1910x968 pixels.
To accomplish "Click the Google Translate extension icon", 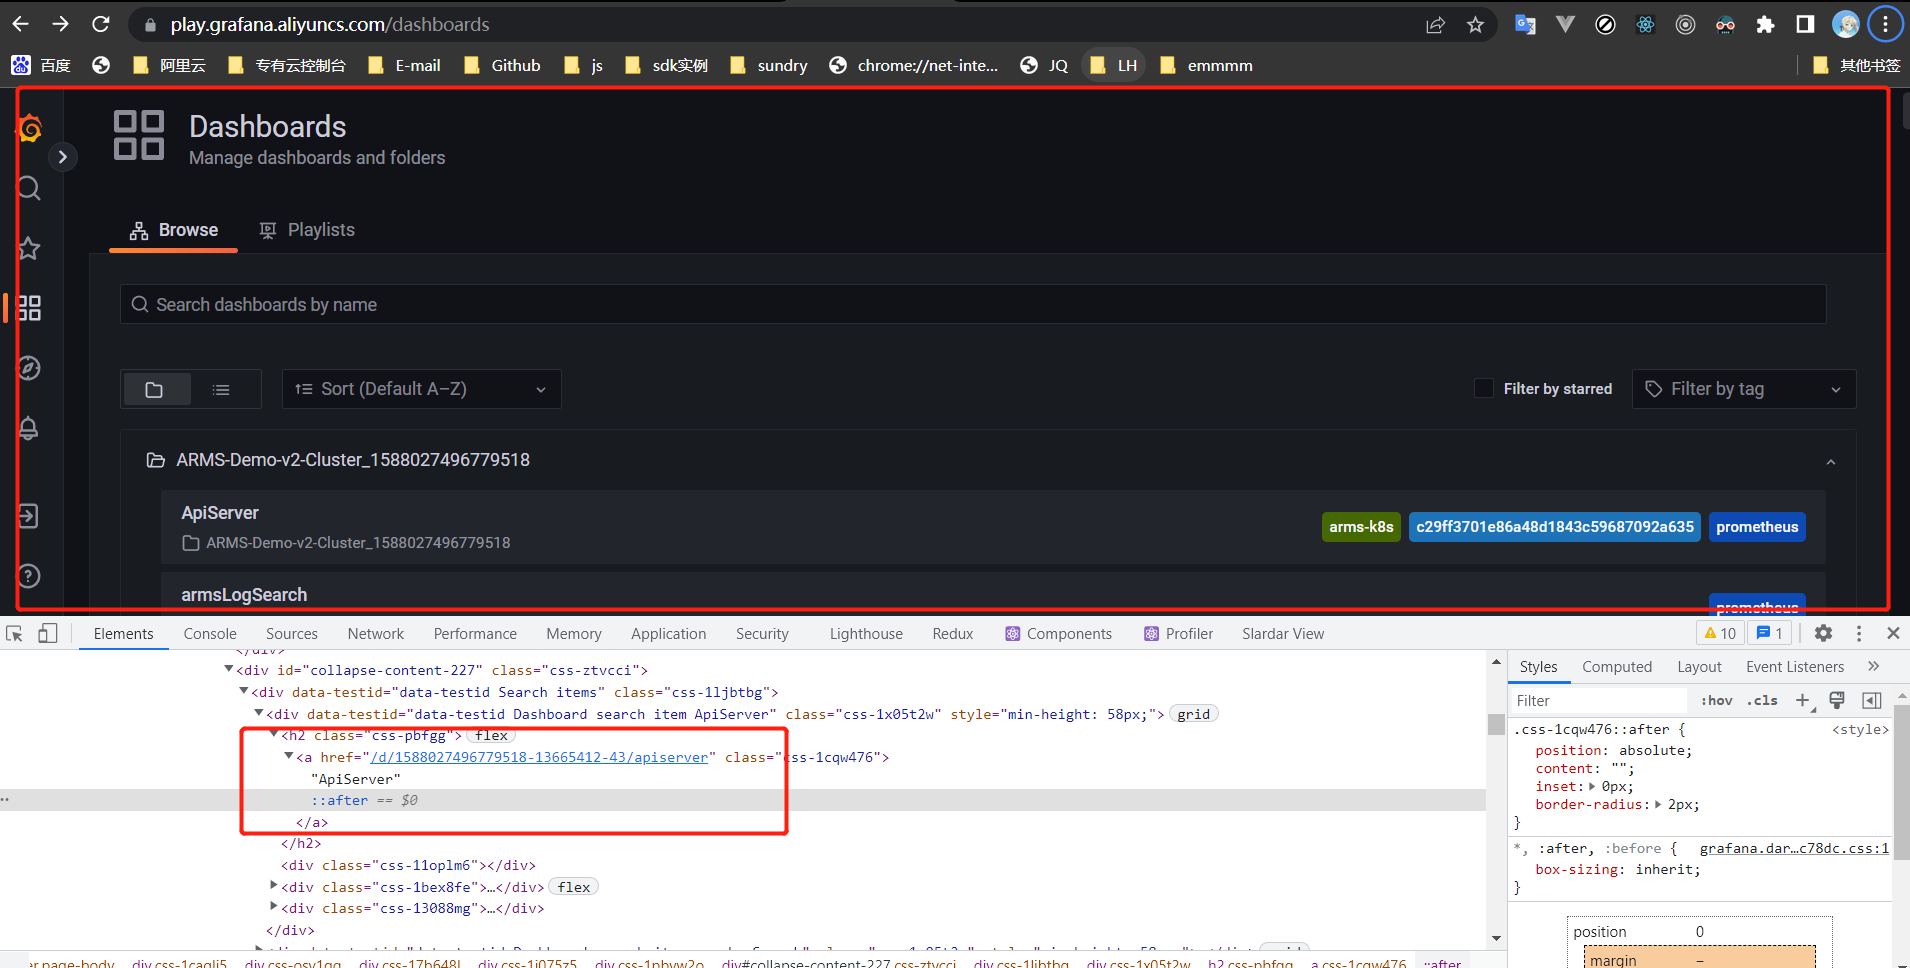I will [1525, 25].
